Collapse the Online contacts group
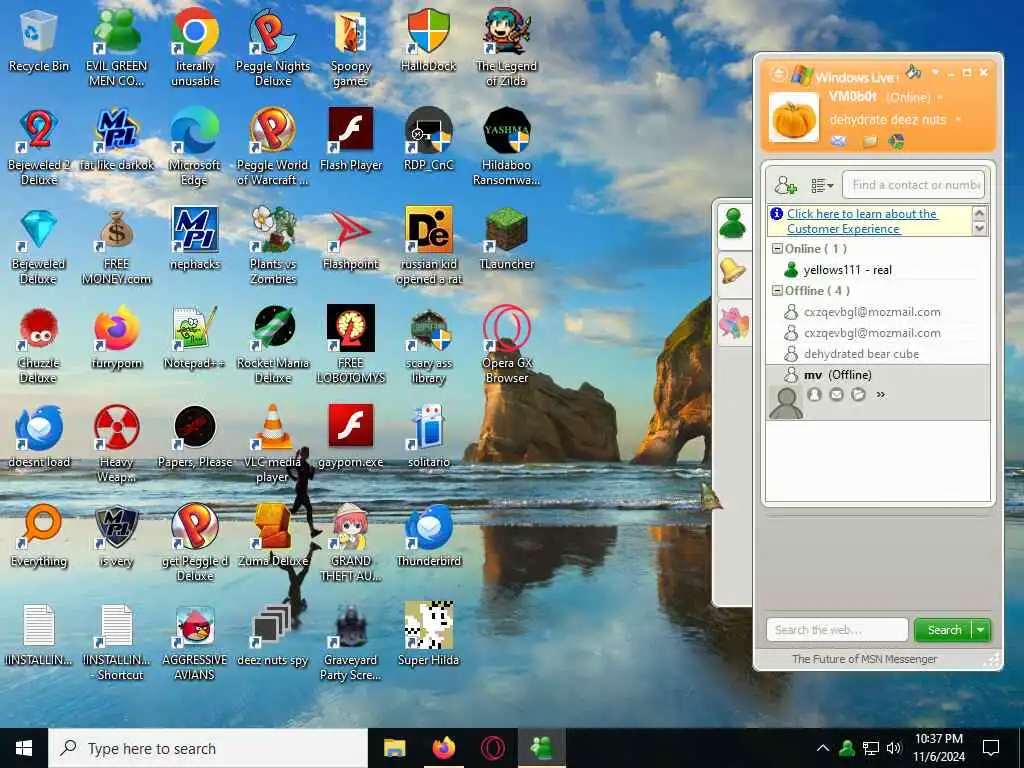 (x=777, y=249)
